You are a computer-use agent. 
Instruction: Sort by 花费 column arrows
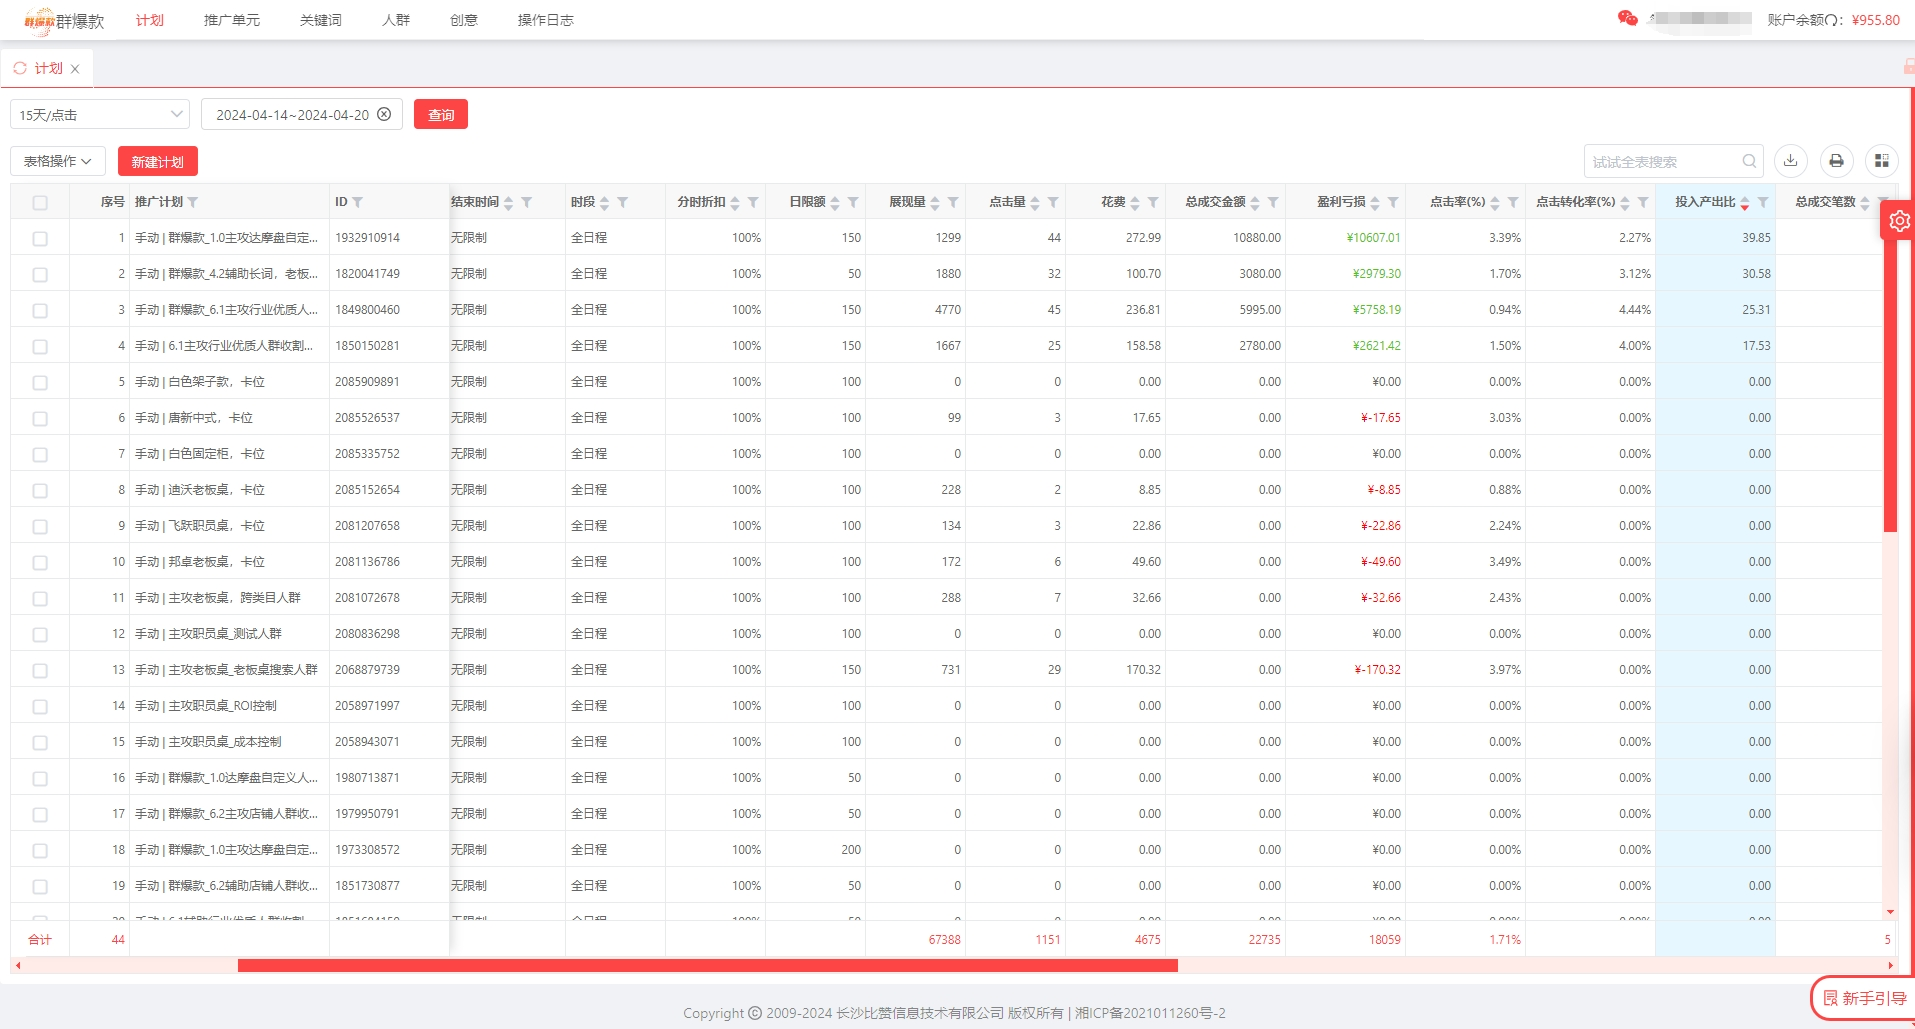coord(1135,203)
